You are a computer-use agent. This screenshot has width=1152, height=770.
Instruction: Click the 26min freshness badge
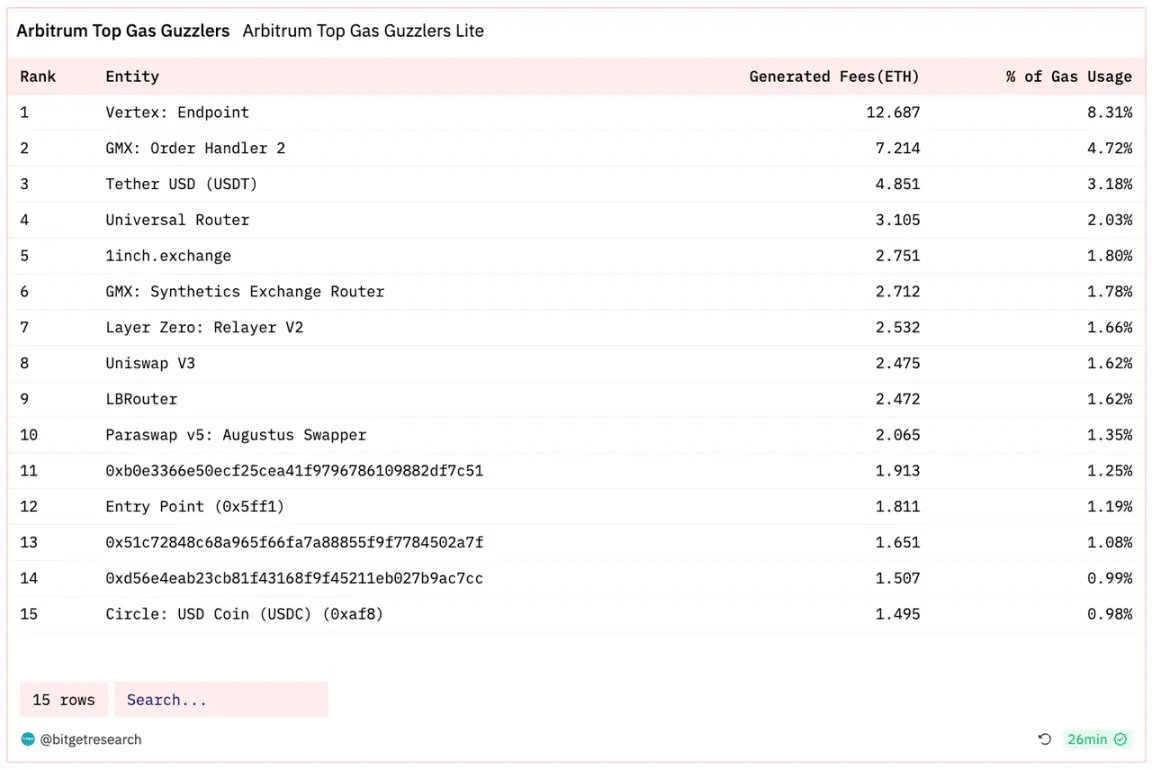pos(1087,739)
